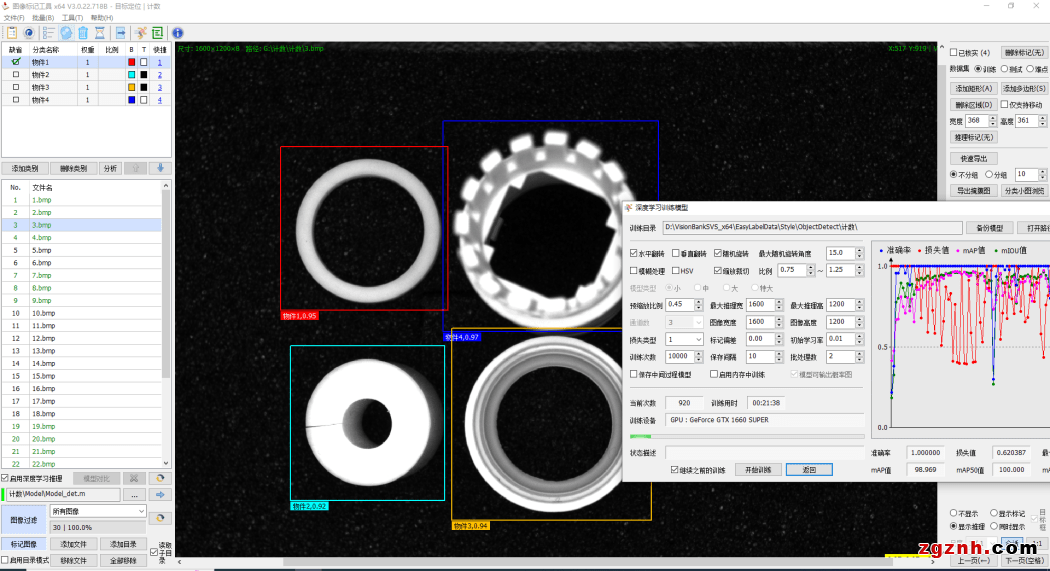Screen dimensions: 1050x571
Task: Open the group count dropdown showing 10
Action: tap(1027, 174)
